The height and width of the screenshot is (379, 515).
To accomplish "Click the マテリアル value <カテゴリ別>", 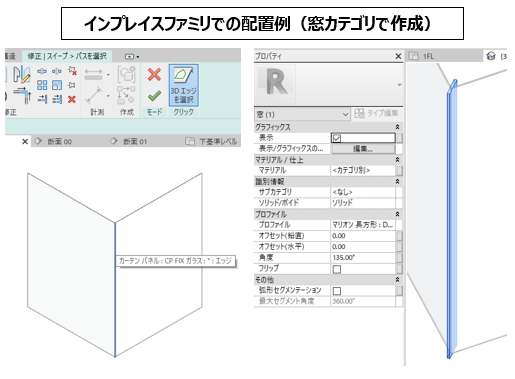I will click(x=363, y=170).
